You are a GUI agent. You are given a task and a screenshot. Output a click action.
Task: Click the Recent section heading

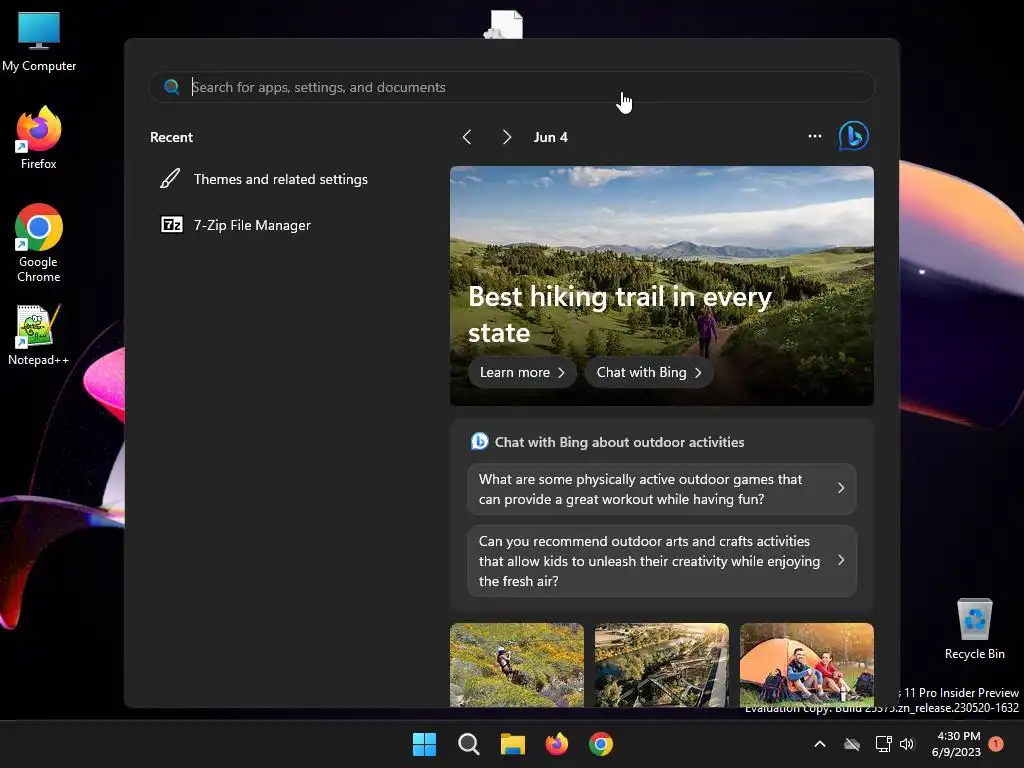[171, 137]
